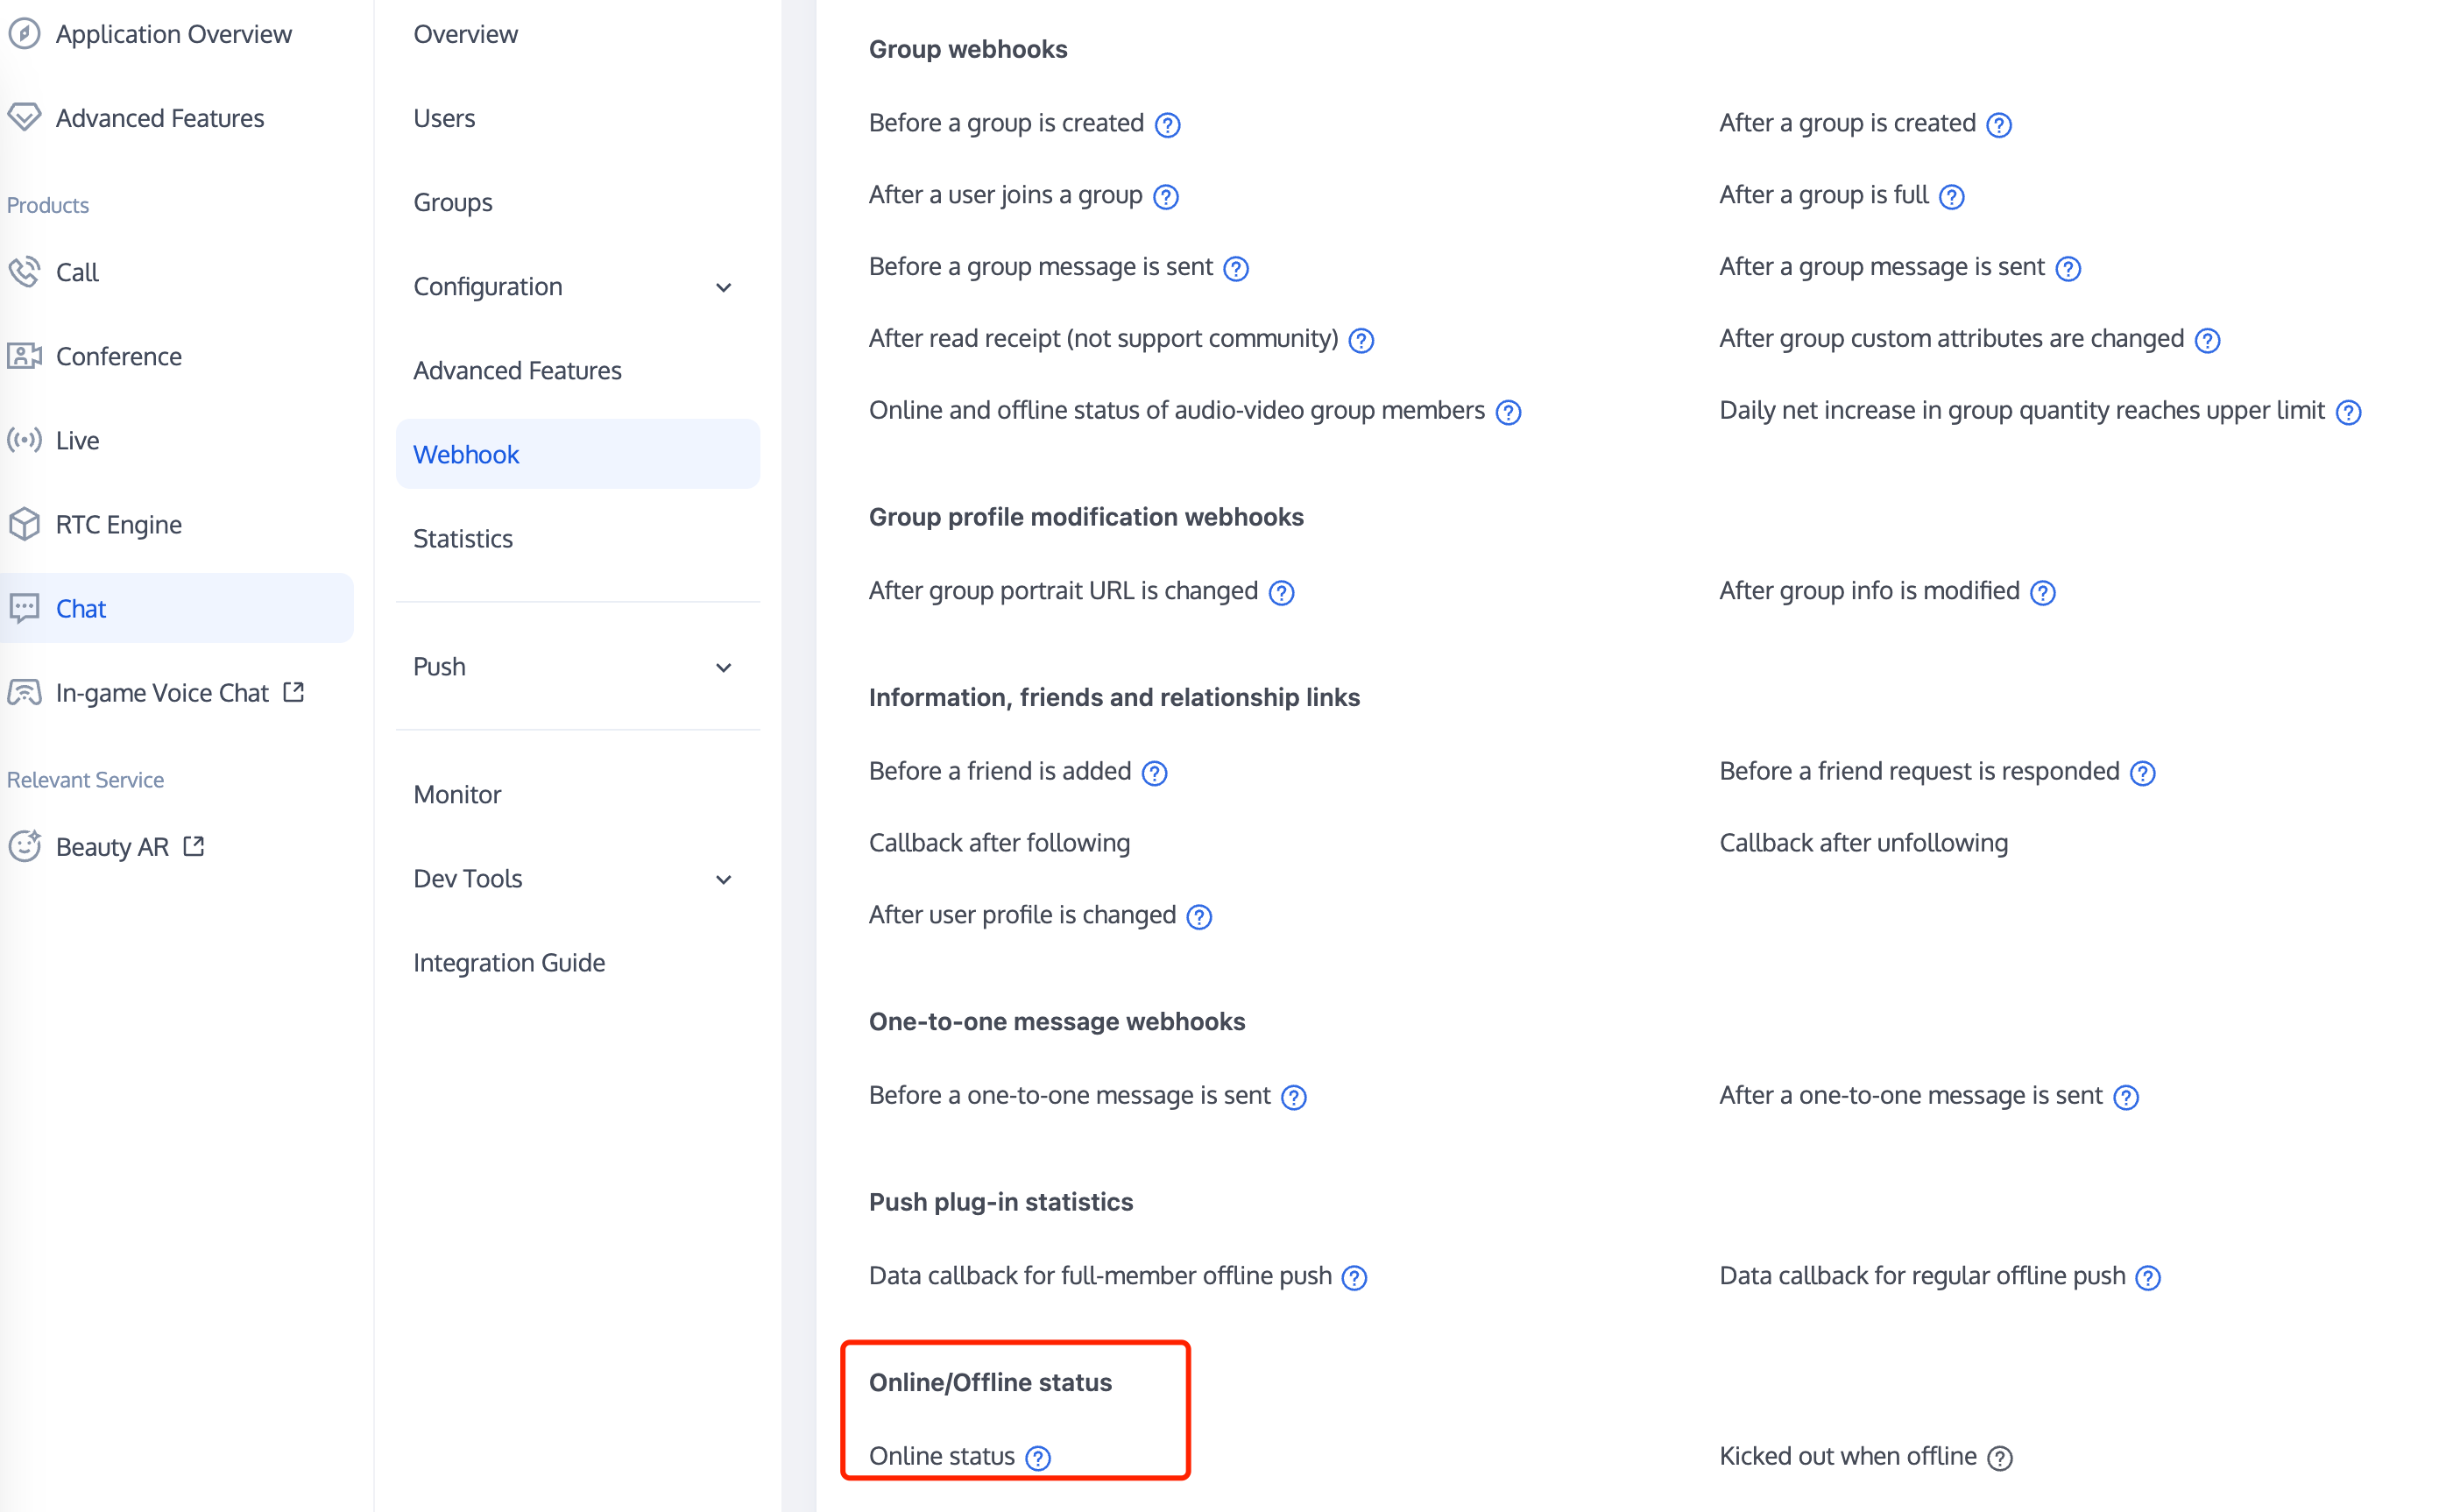
Task: Open the Statistics menu item
Action: [x=463, y=539]
